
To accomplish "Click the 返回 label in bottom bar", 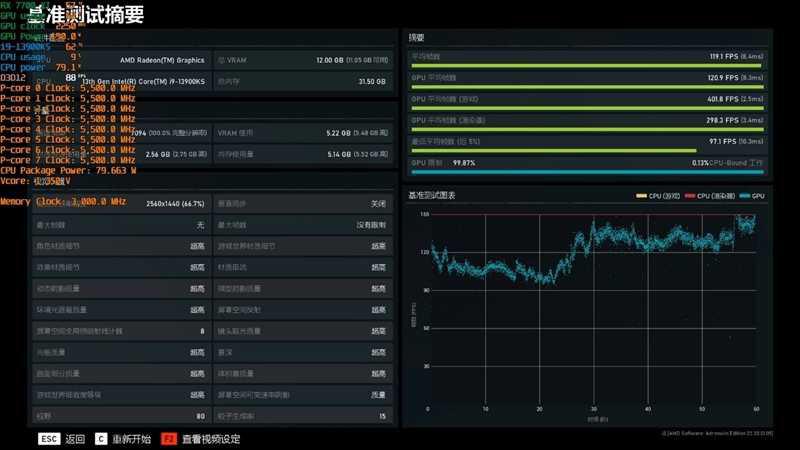I will pyautogui.click(x=75, y=439).
